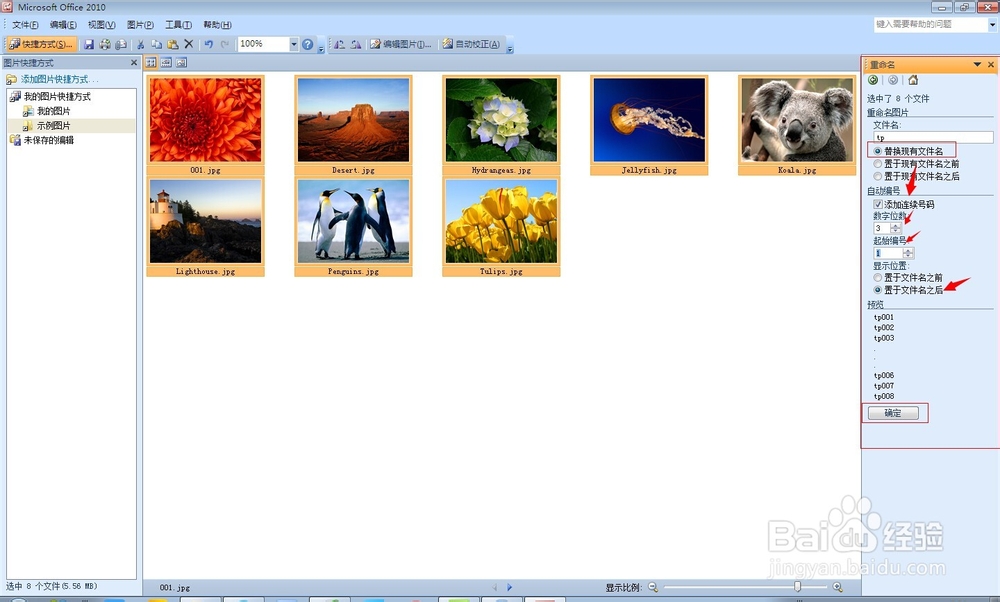Viewport: 1000px width, 602px height.
Task: Click the rotate right icon
Action: coord(356,44)
